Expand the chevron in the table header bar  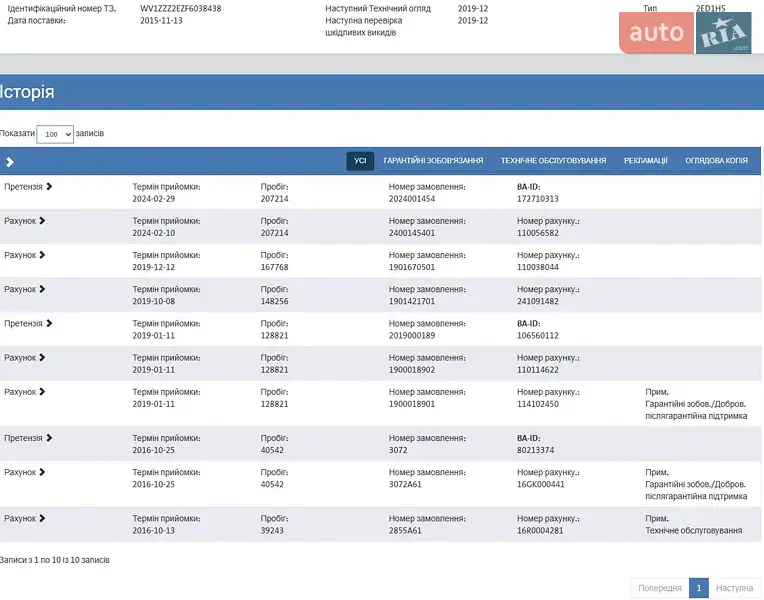(10, 162)
